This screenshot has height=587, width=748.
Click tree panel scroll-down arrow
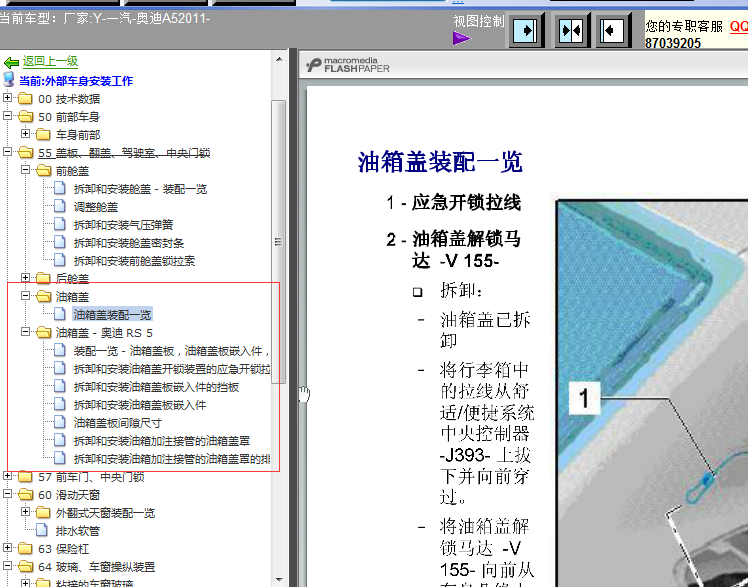click(279, 579)
